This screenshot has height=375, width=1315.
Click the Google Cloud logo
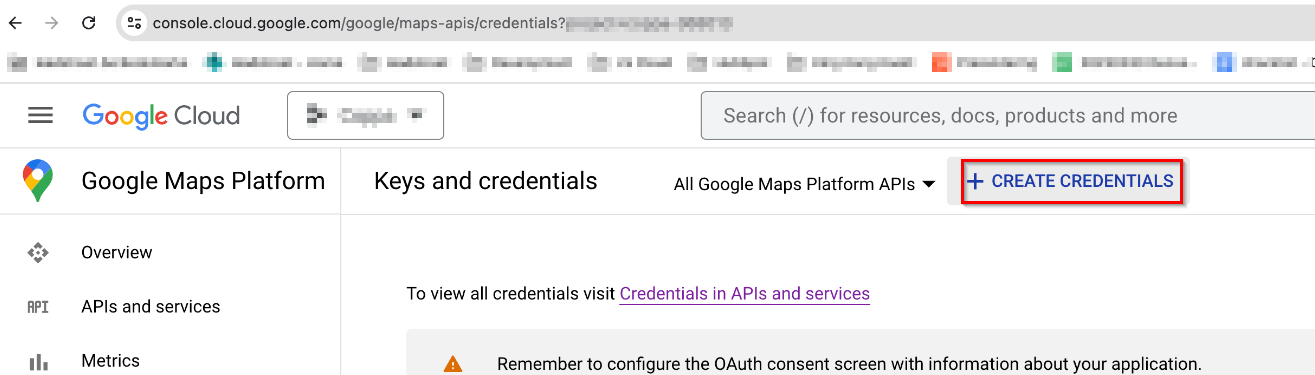click(x=161, y=116)
